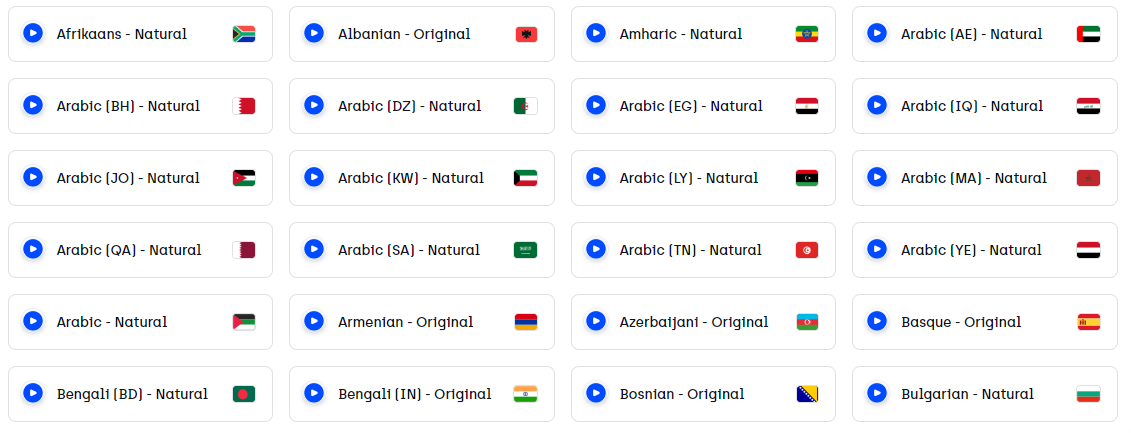Choose the Arabic (YE) - Natural voice card
Viewport: 1131px width, 433px height.
(x=985, y=250)
